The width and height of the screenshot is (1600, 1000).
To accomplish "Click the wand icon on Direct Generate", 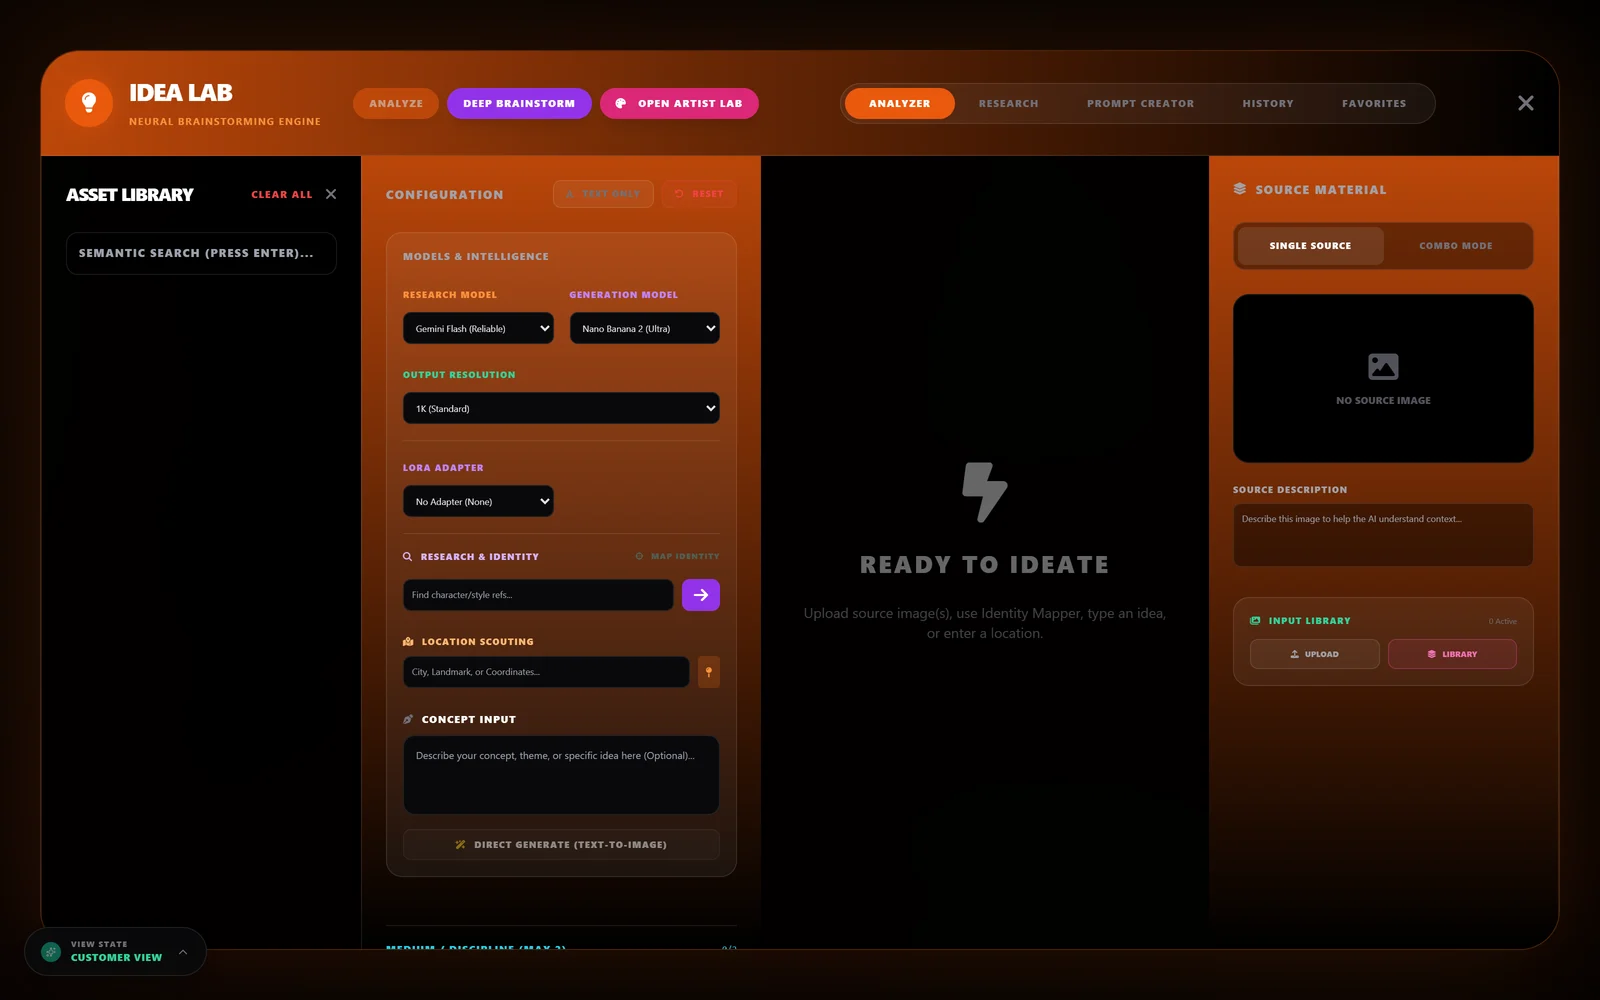I will pyautogui.click(x=460, y=845).
